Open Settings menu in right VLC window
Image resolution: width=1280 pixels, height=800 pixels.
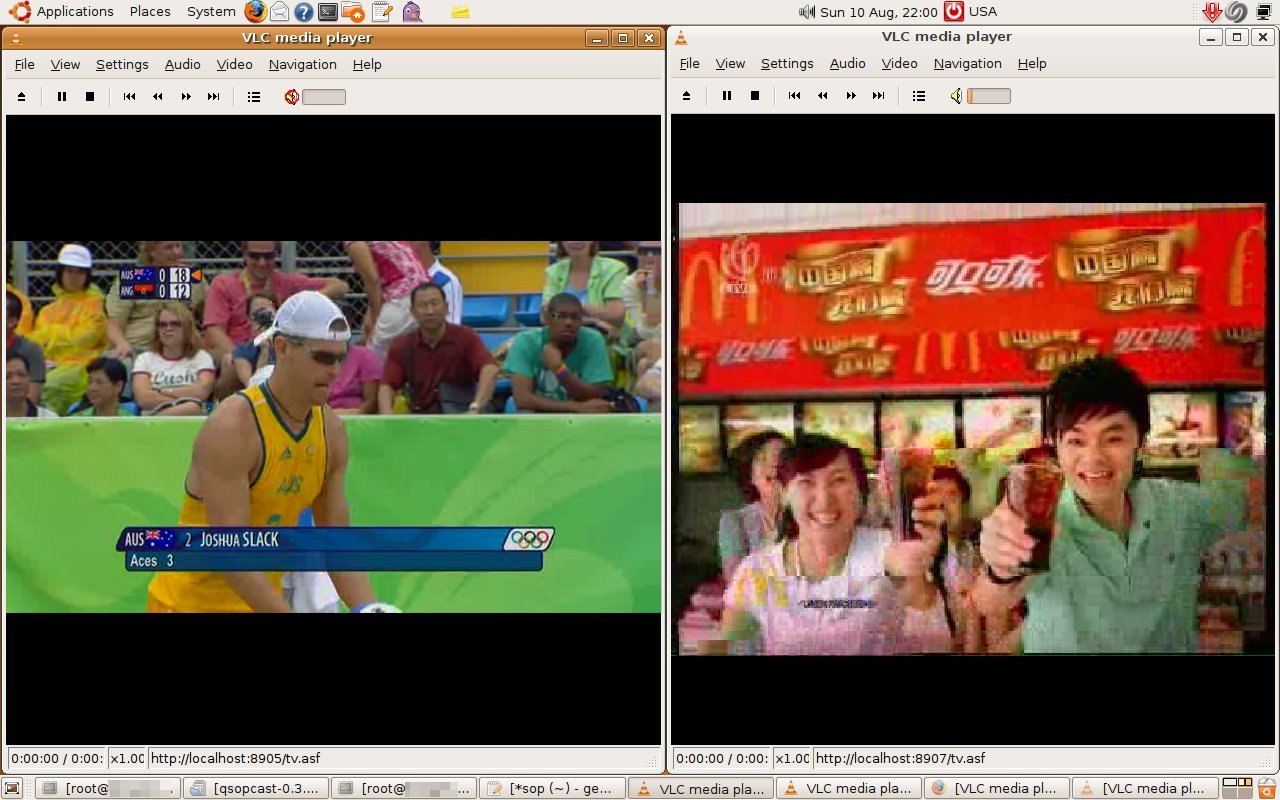click(x=787, y=63)
